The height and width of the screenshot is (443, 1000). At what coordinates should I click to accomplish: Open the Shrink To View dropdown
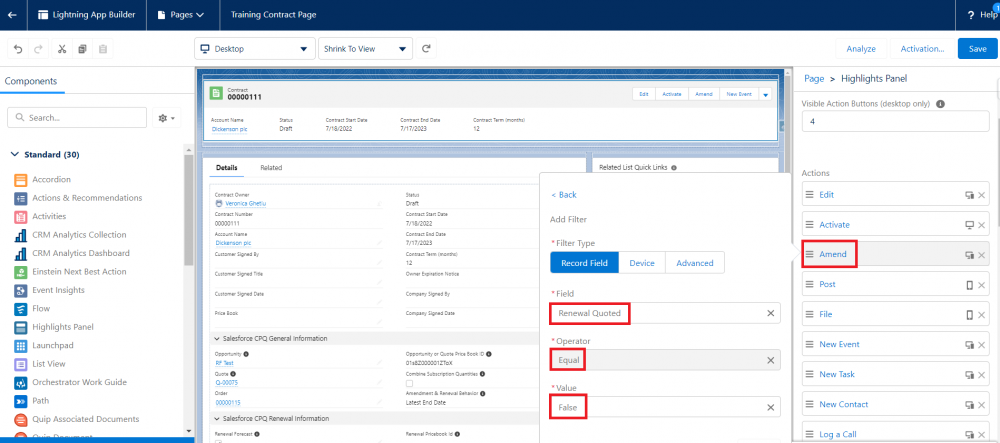tap(365, 48)
